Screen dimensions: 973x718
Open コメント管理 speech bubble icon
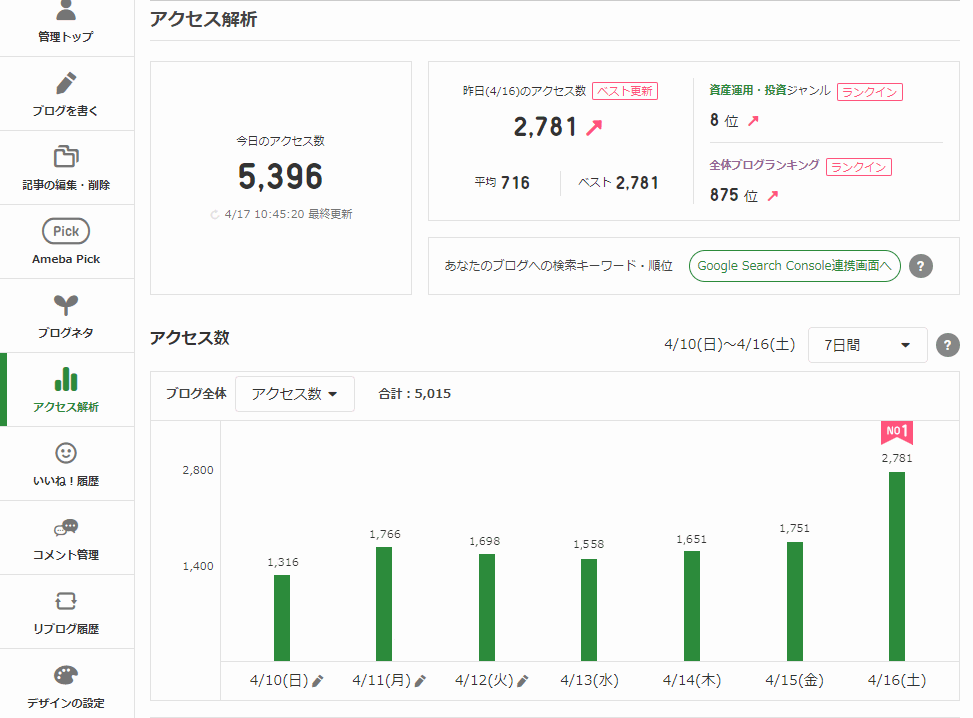point(66,527)
